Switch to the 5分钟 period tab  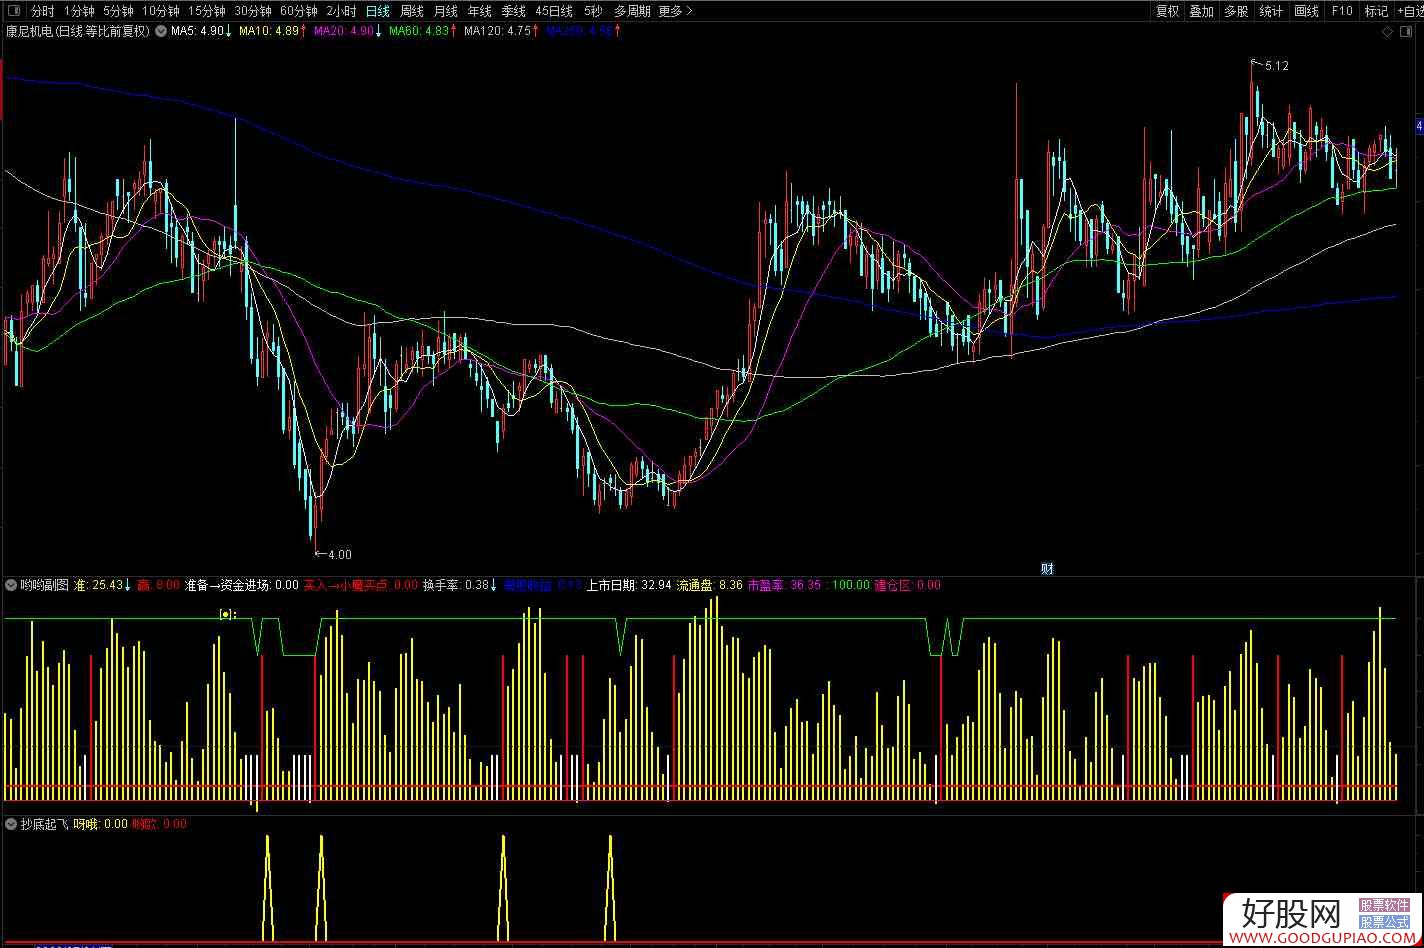[119, 11]
